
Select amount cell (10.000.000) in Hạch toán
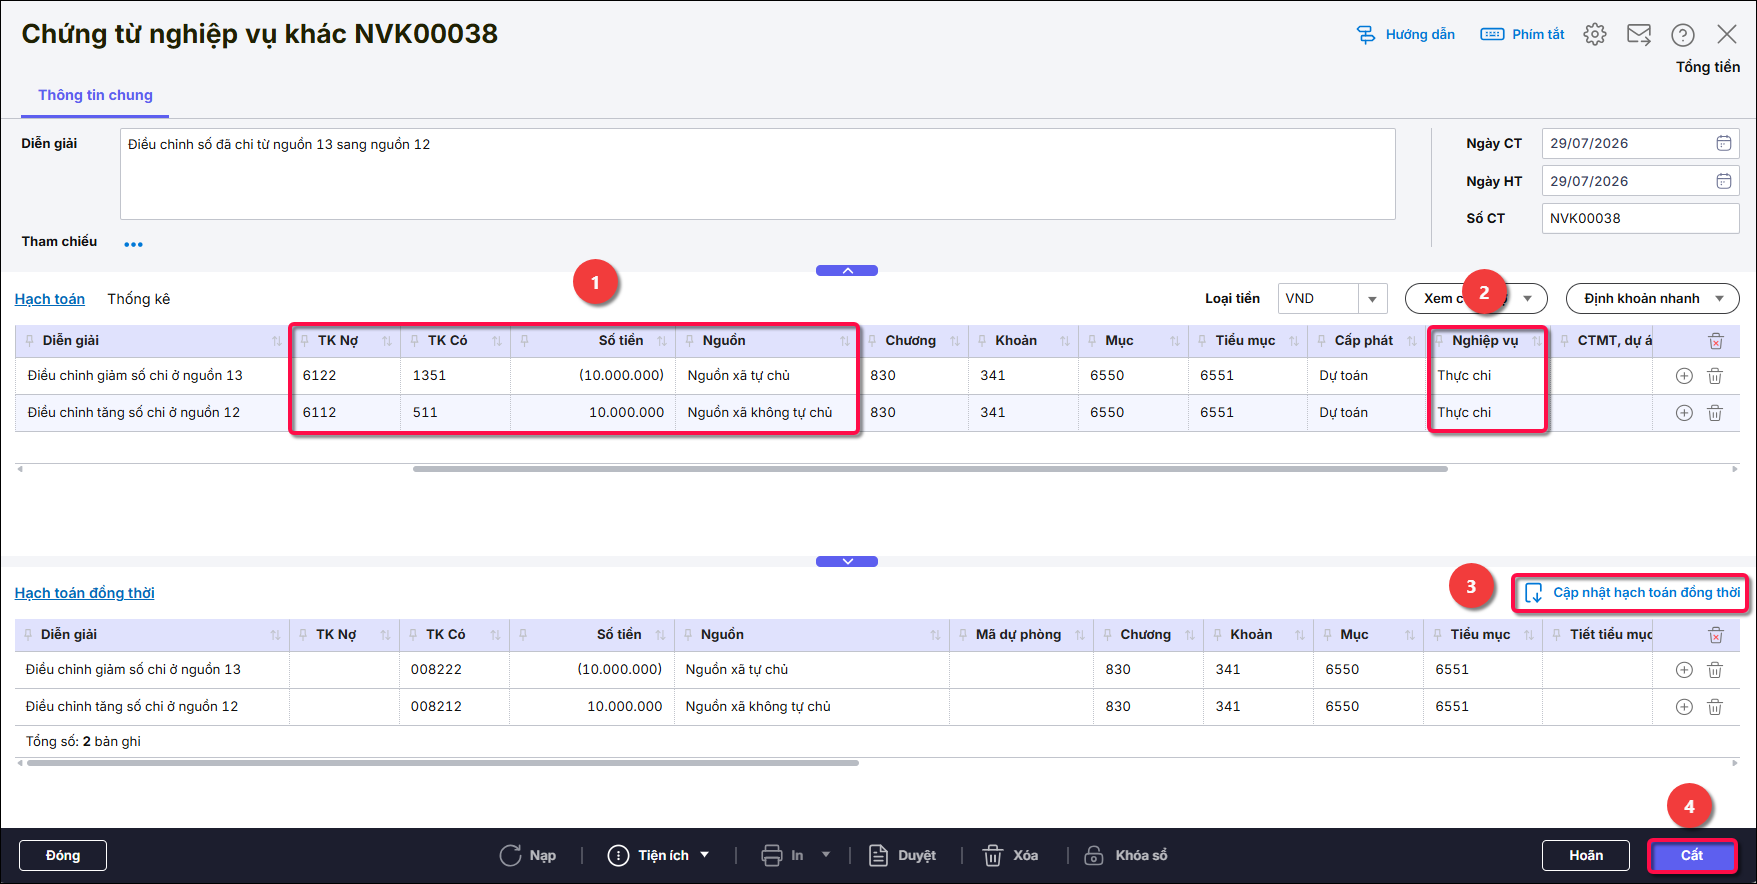(593, 376)
